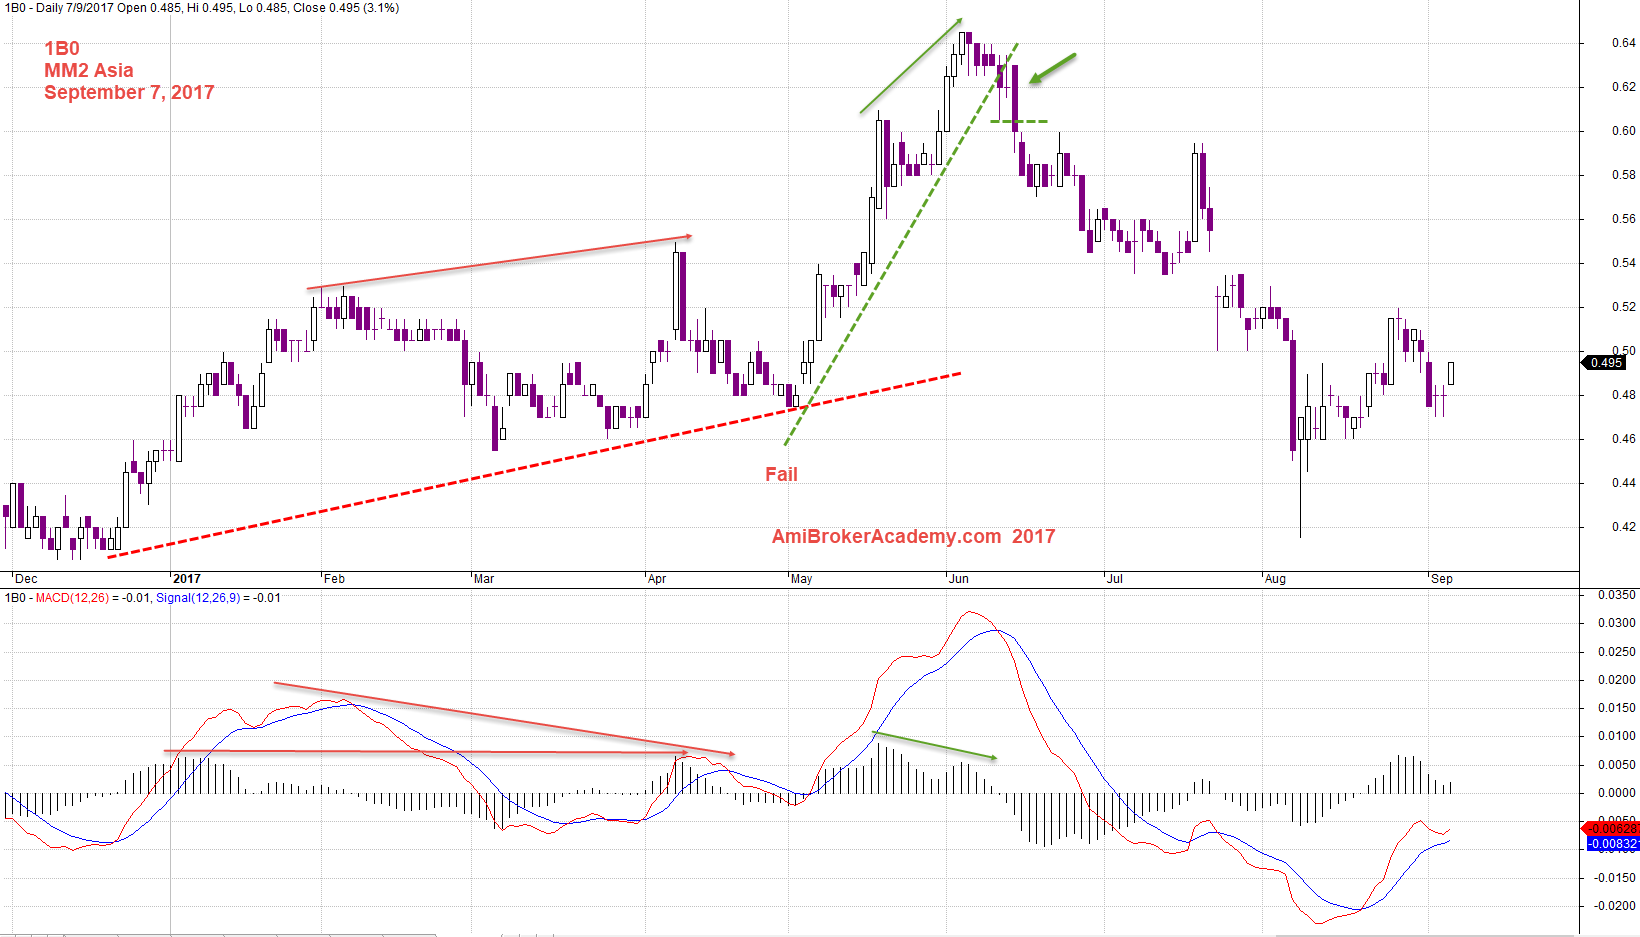
Task: Click the 'AmiBrokerAcademy.com 2017' text
Action: click(913, 536)
